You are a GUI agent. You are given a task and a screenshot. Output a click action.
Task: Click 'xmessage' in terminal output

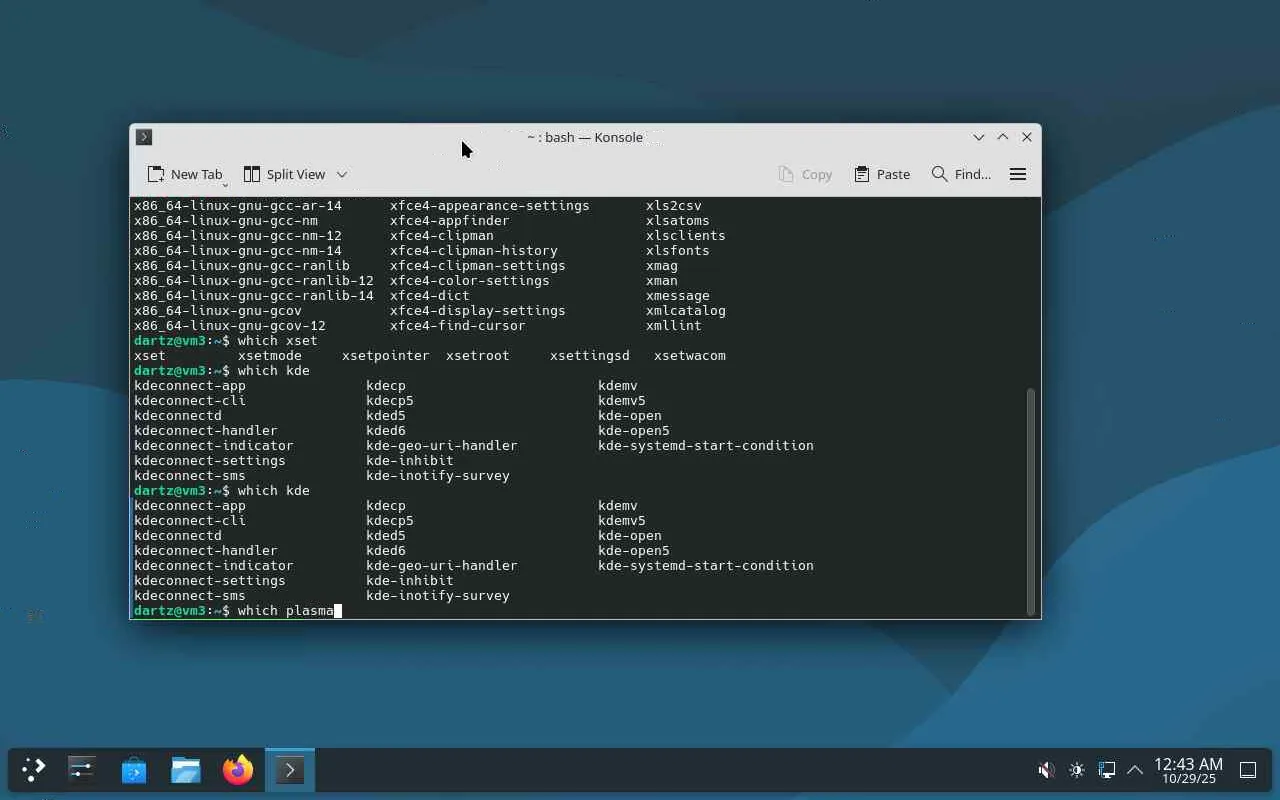[x=678, y=296]
